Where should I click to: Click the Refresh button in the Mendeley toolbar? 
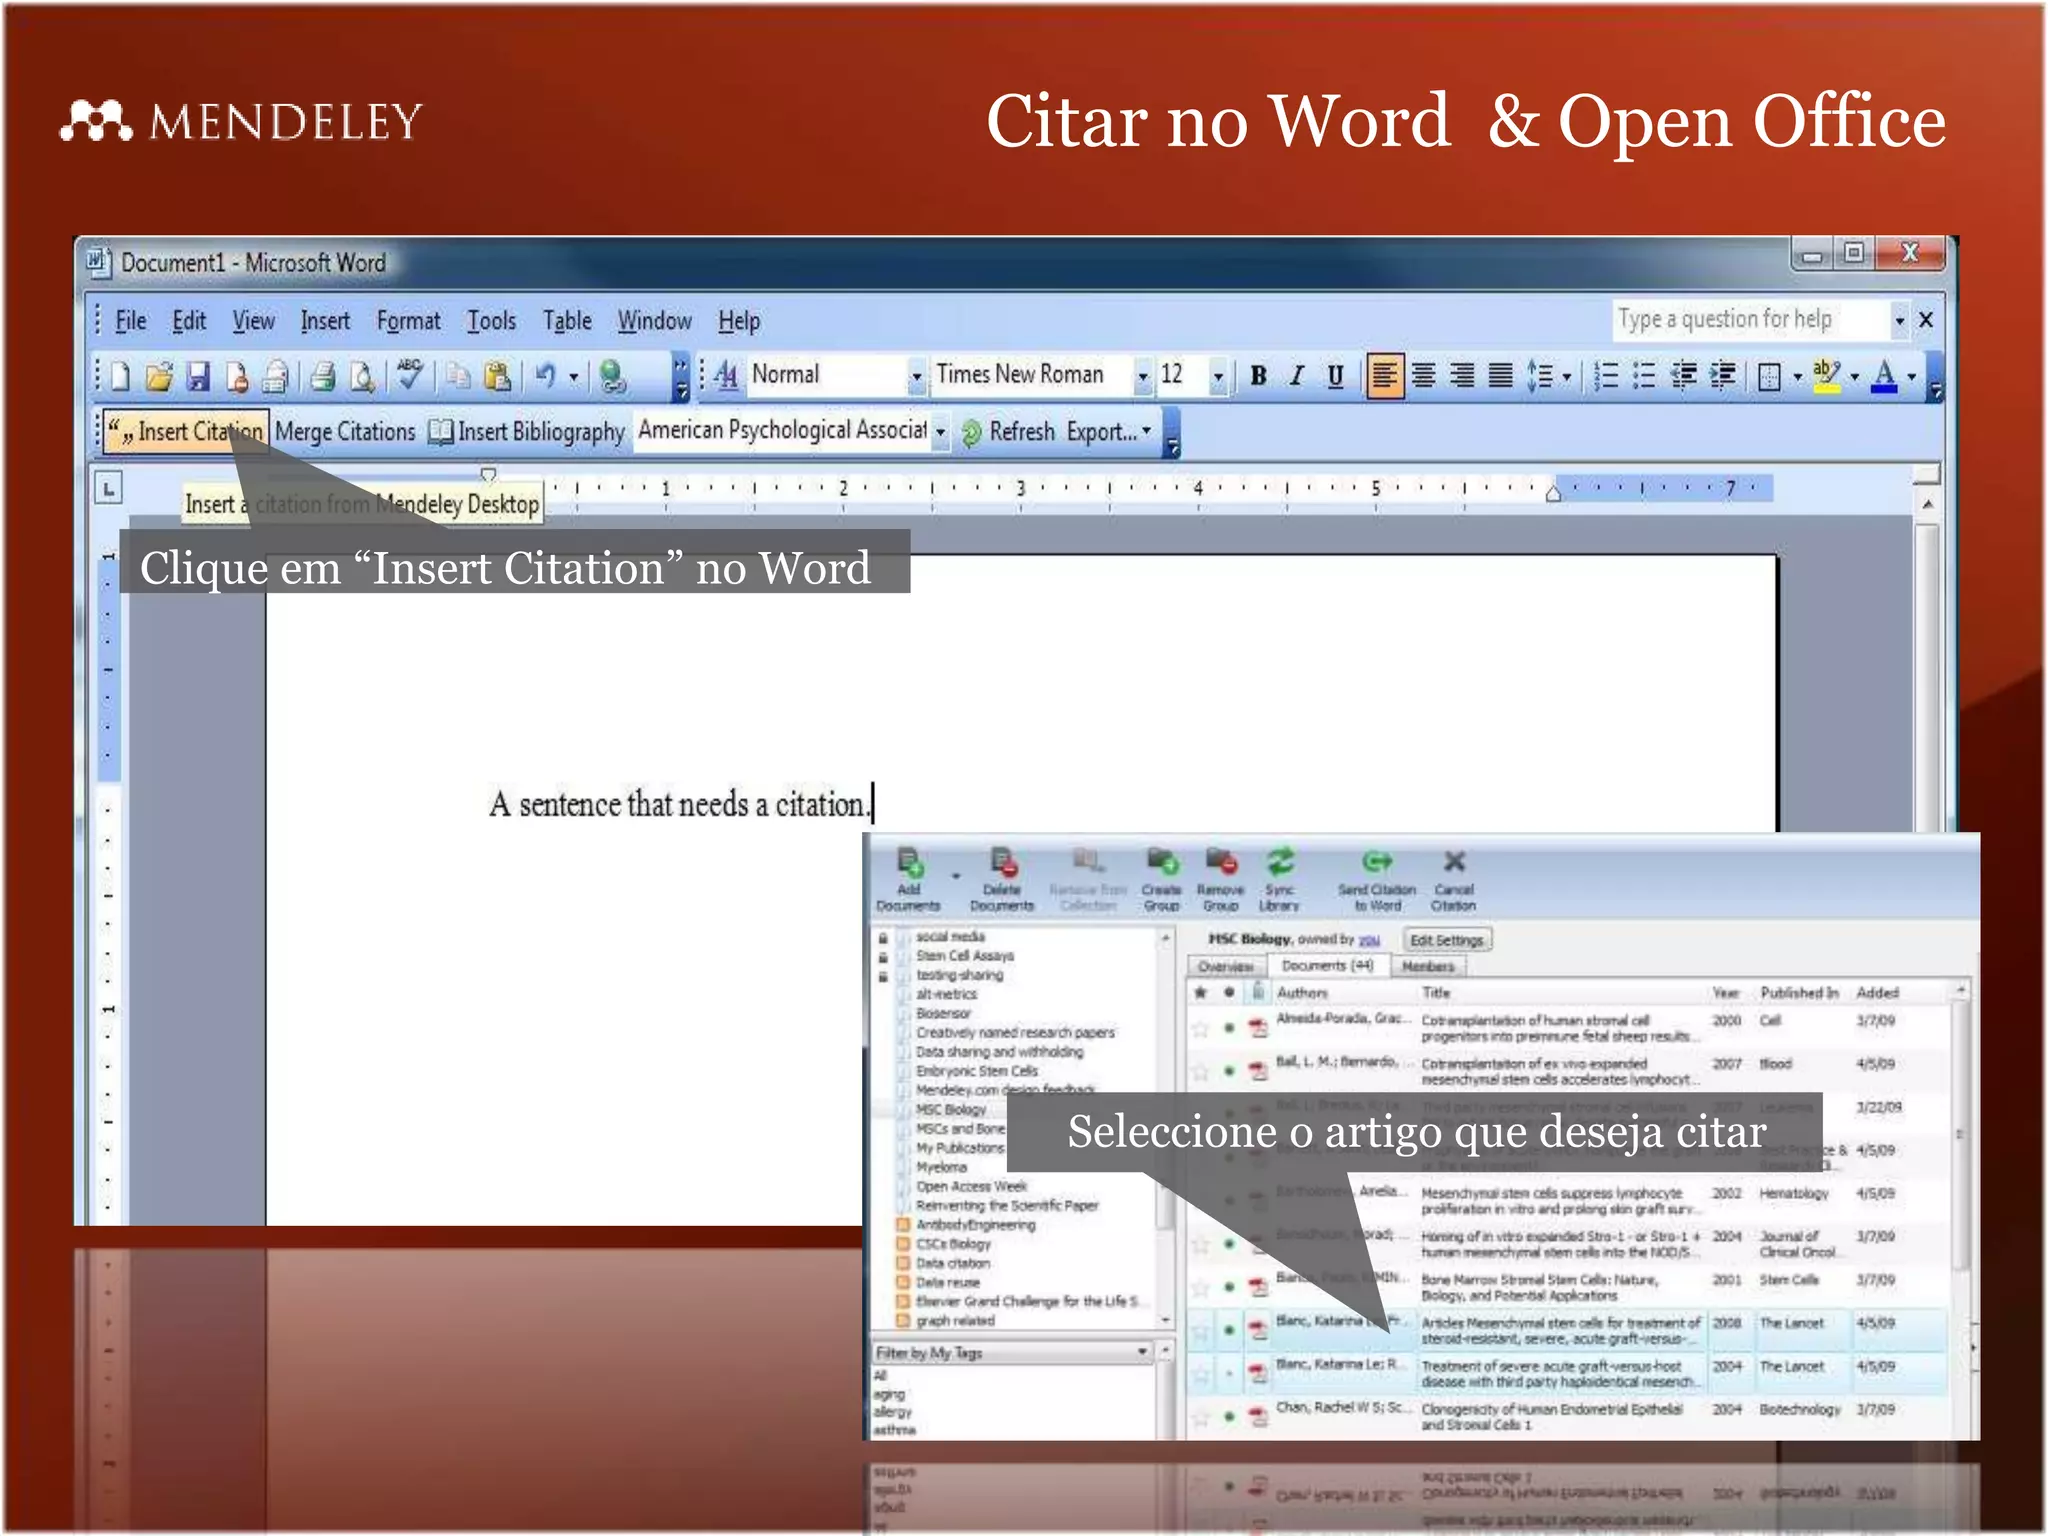pyautogui.click(x=1008, y=432)
